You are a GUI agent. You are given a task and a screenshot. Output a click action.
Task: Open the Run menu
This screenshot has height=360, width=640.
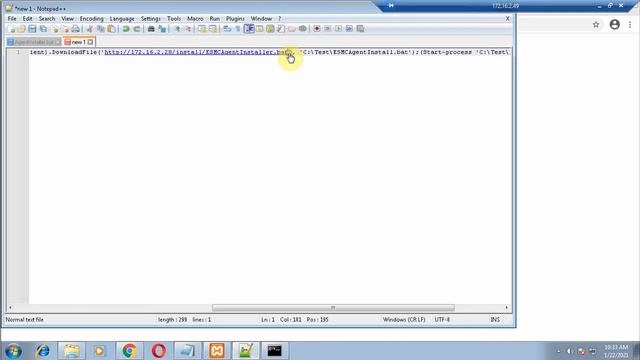[x=215, y=19]
